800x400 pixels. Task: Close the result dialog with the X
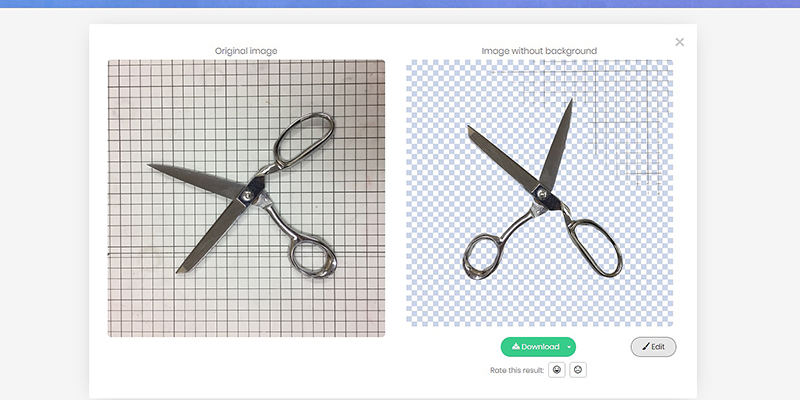pyautogui.click(x=680, y=42)
